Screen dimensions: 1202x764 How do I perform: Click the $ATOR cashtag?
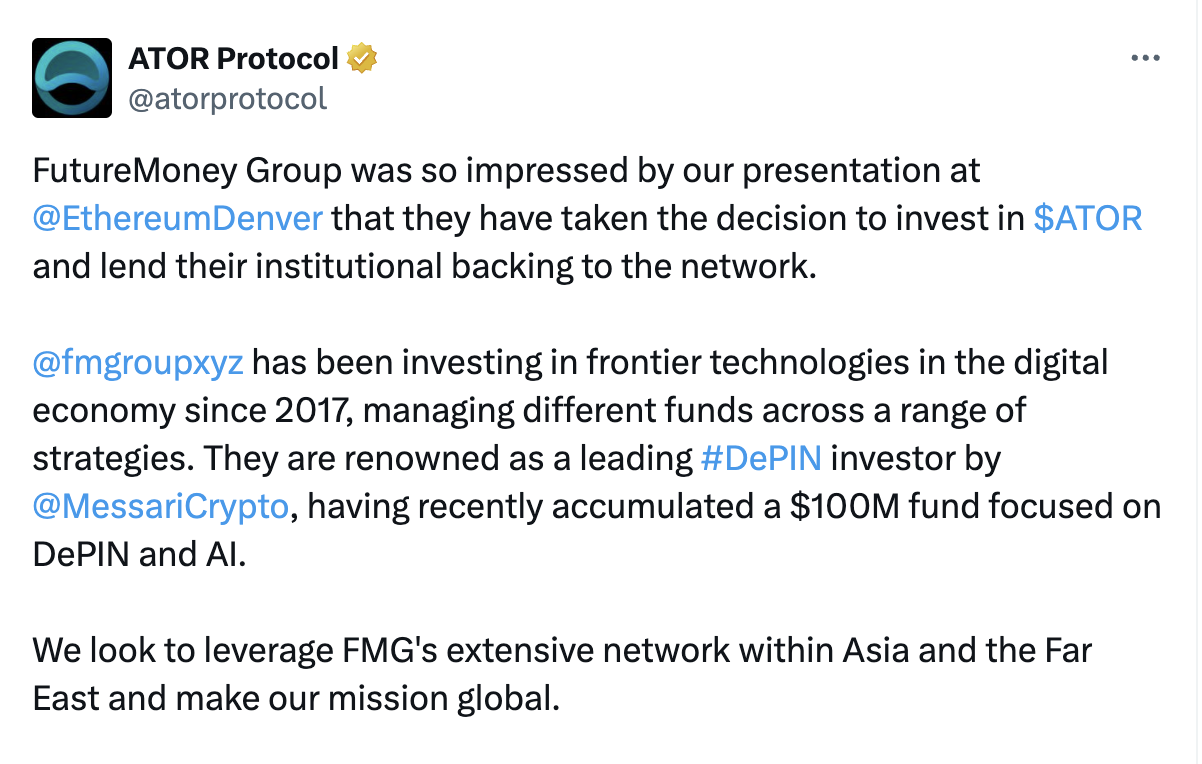point(1087,218)
